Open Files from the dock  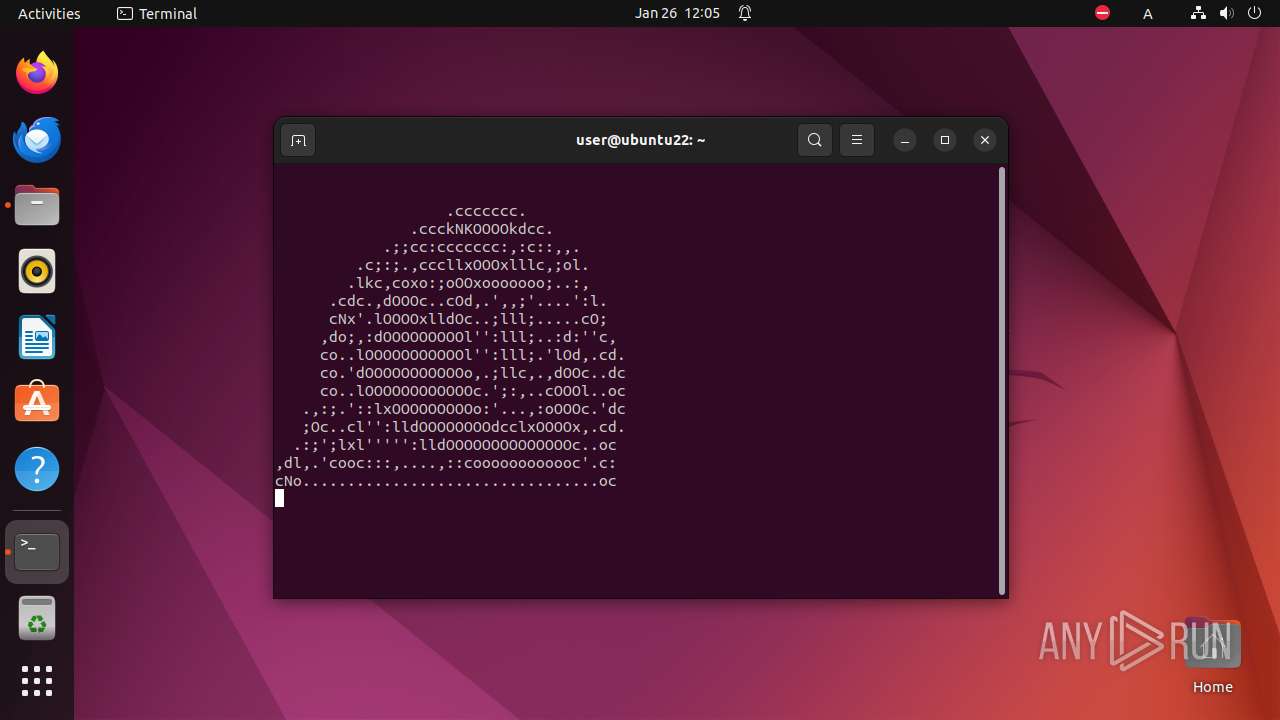pos(37,205)
